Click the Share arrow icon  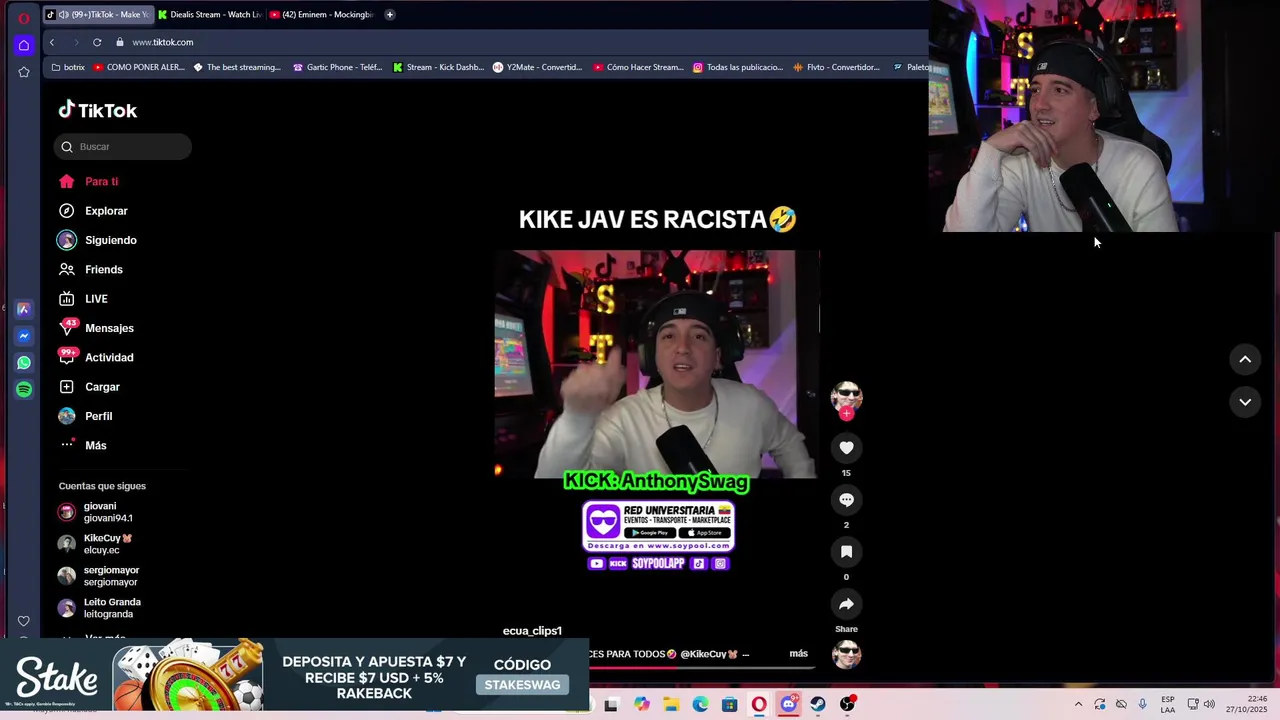pos(846,604)
